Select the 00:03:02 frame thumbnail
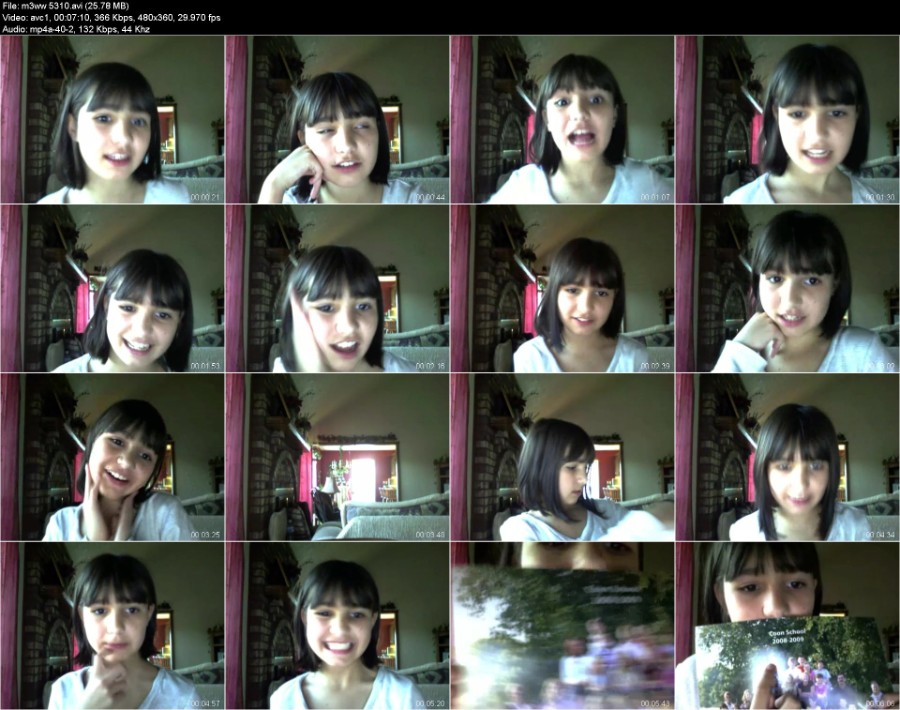 coord(787,289)
